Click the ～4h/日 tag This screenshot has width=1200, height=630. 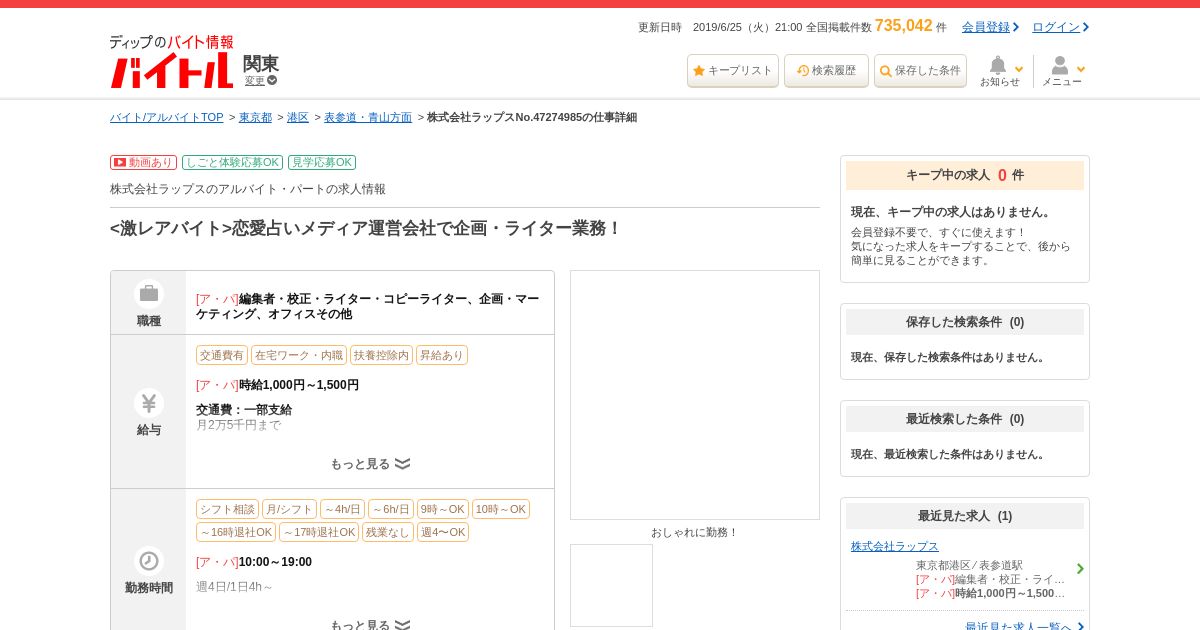click(342, 509)
